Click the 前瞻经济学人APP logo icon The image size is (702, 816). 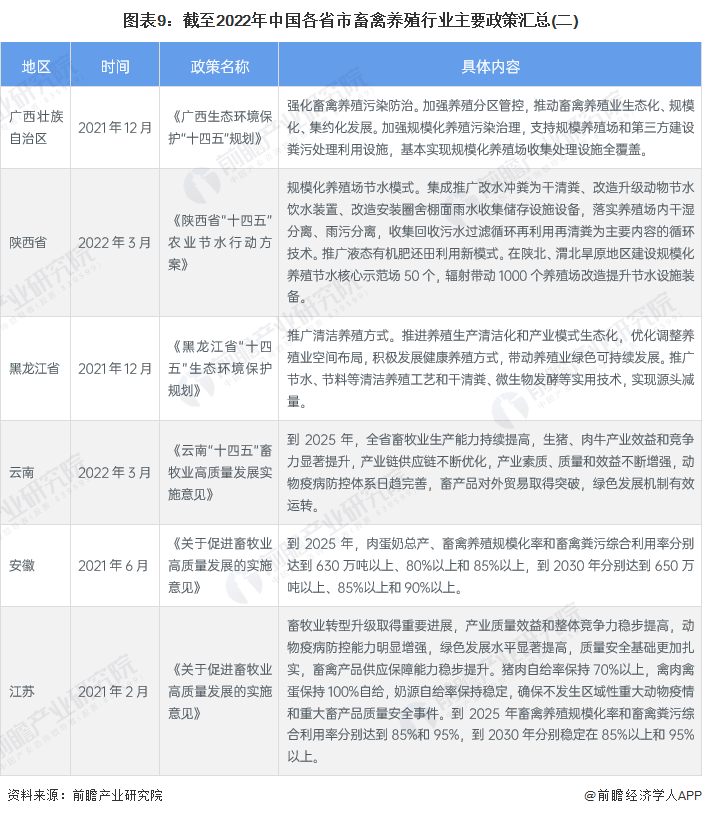(591, 795)
